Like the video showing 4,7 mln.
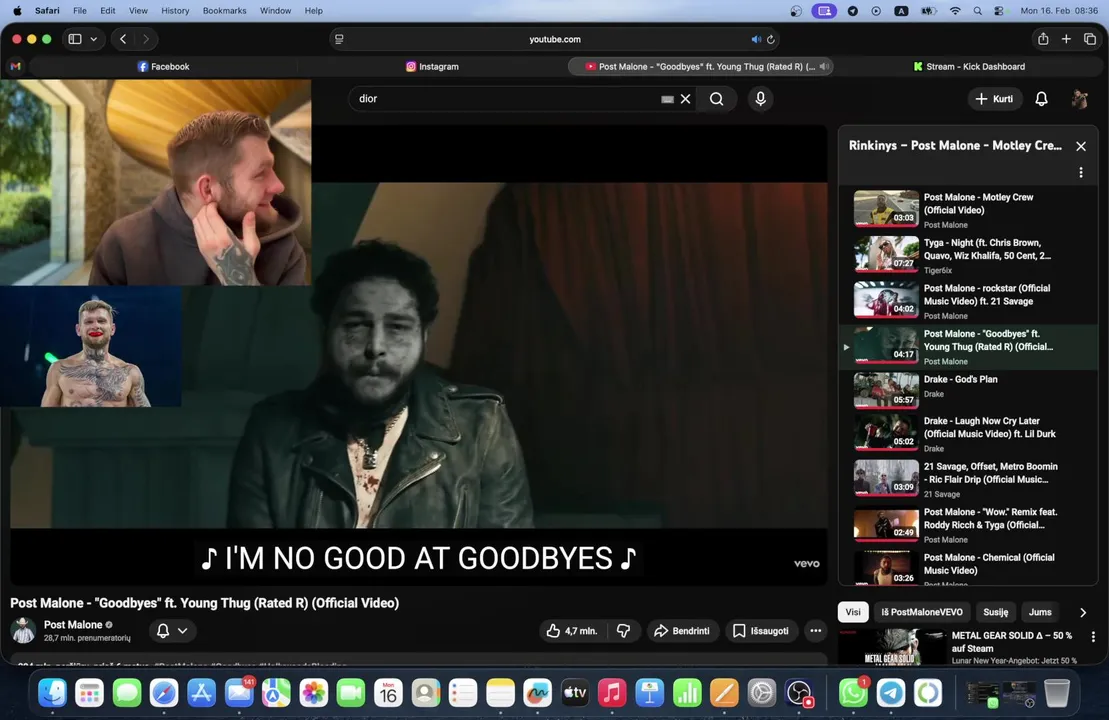Image resolution: width=1109 pixels, height=720 pixels. pos(571,631)
